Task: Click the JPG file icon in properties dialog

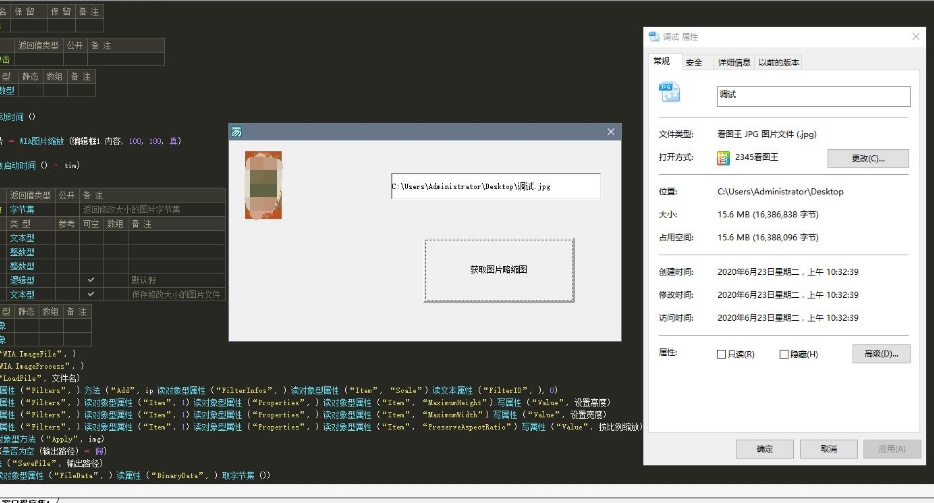Action: 669,94
